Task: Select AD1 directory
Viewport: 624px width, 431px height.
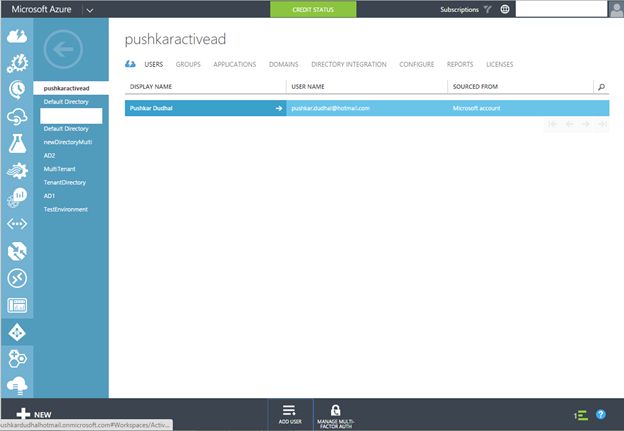Action: click(49, 196)
